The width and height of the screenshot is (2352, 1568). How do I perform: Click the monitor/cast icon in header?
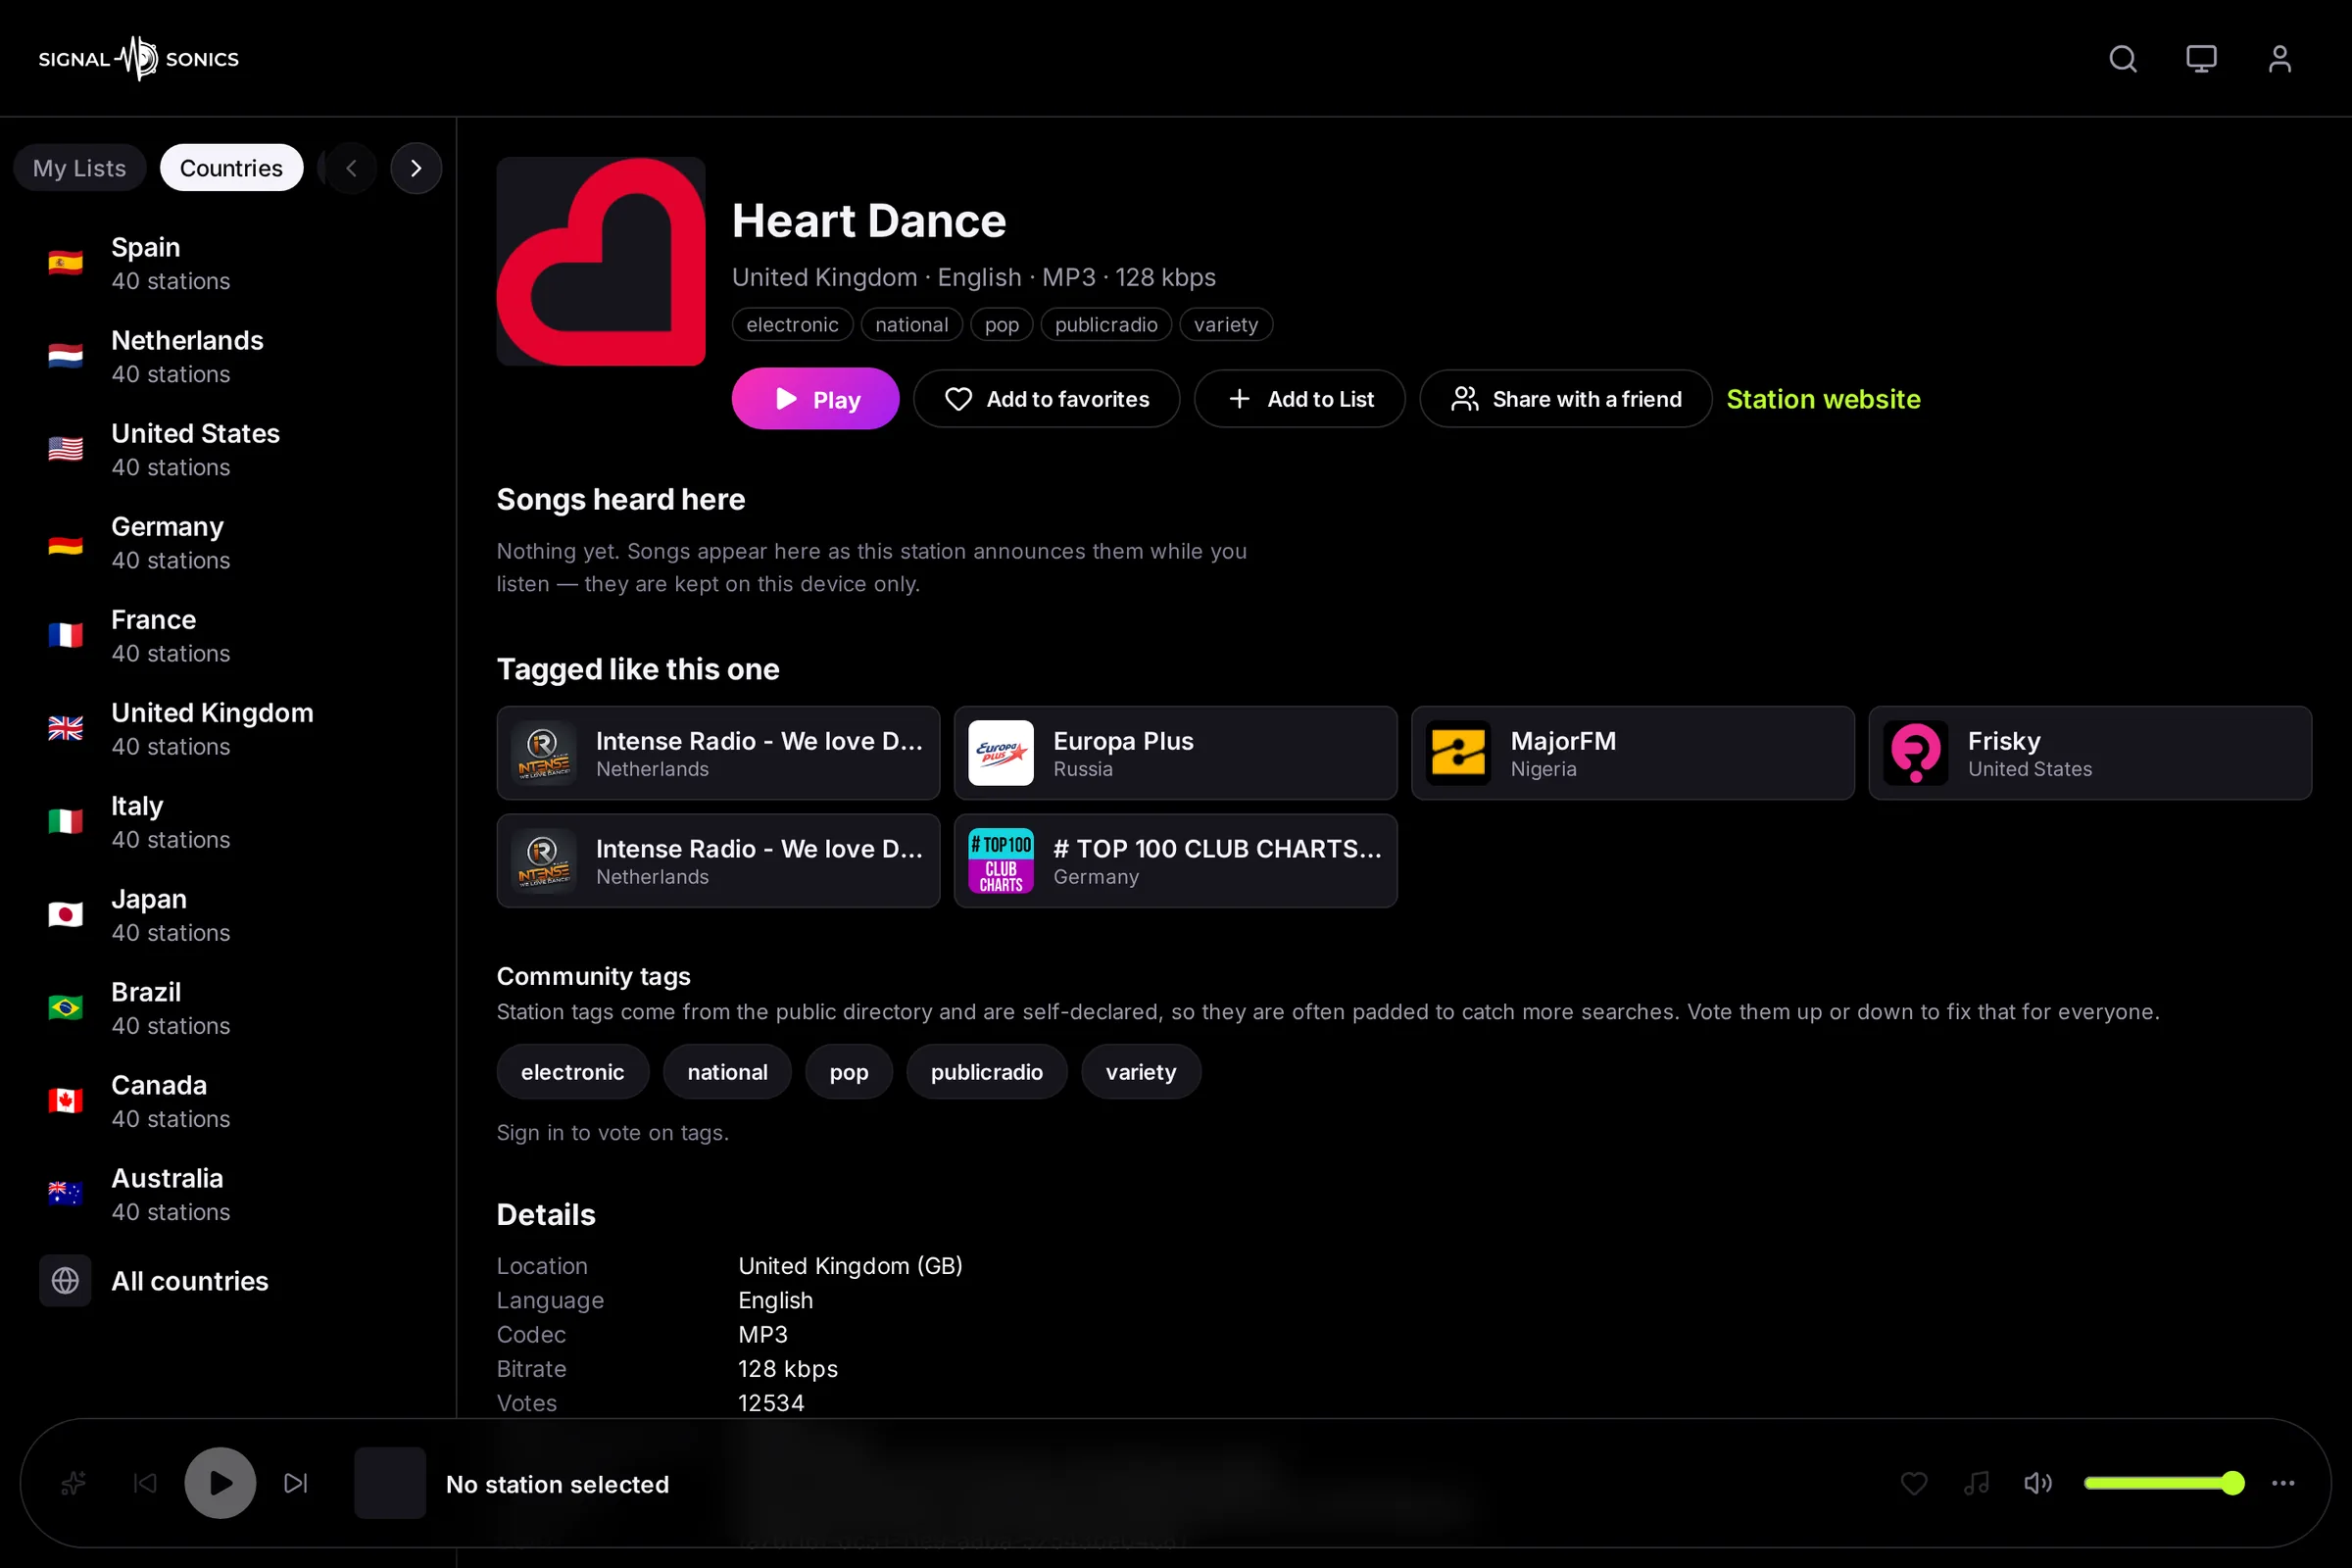click(x=2201, y=59)
